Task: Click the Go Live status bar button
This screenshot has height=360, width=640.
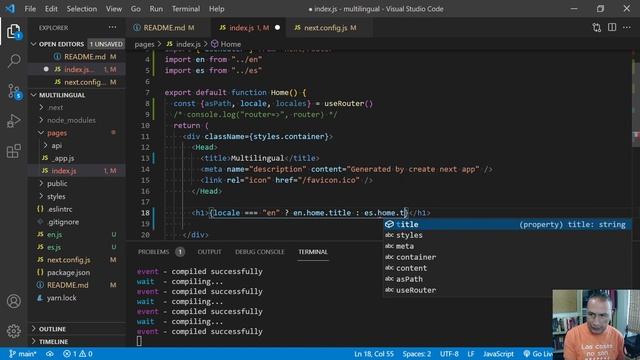Action: click(x=537, y=354)
